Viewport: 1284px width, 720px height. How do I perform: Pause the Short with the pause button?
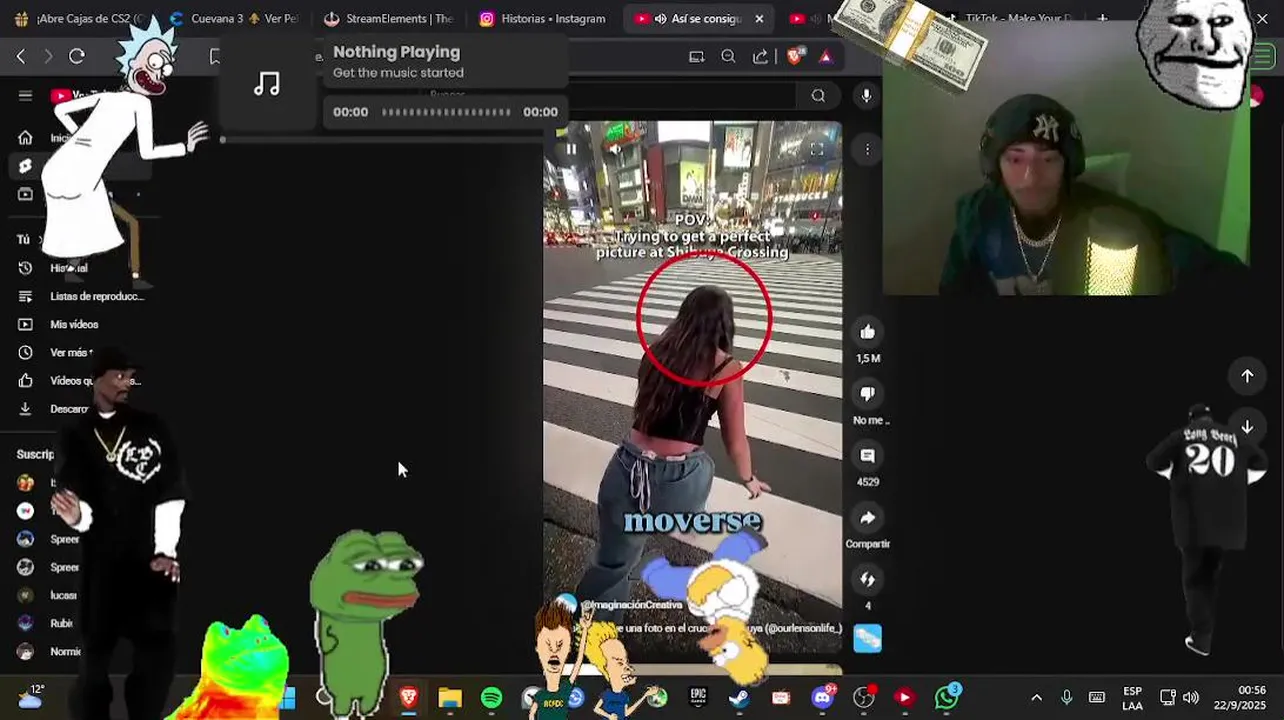pos(571,149)
